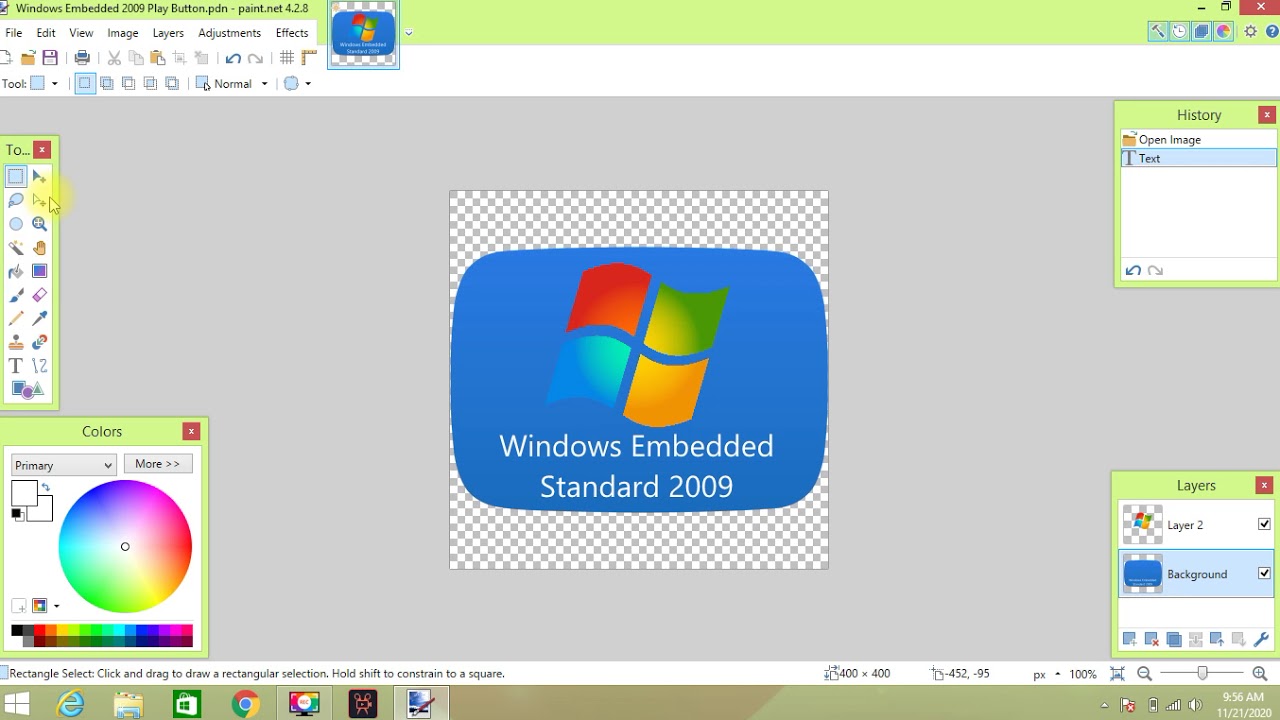Choose Replace selection mode
This screenshot has width=1280, height=720.
[84, 84]
